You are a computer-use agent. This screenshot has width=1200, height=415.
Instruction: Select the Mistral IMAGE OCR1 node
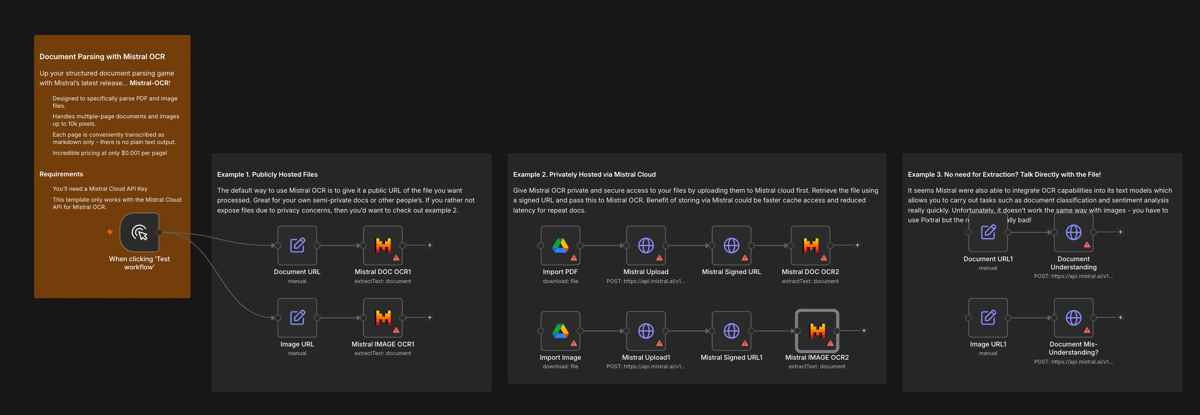click(x=383, y=317)
